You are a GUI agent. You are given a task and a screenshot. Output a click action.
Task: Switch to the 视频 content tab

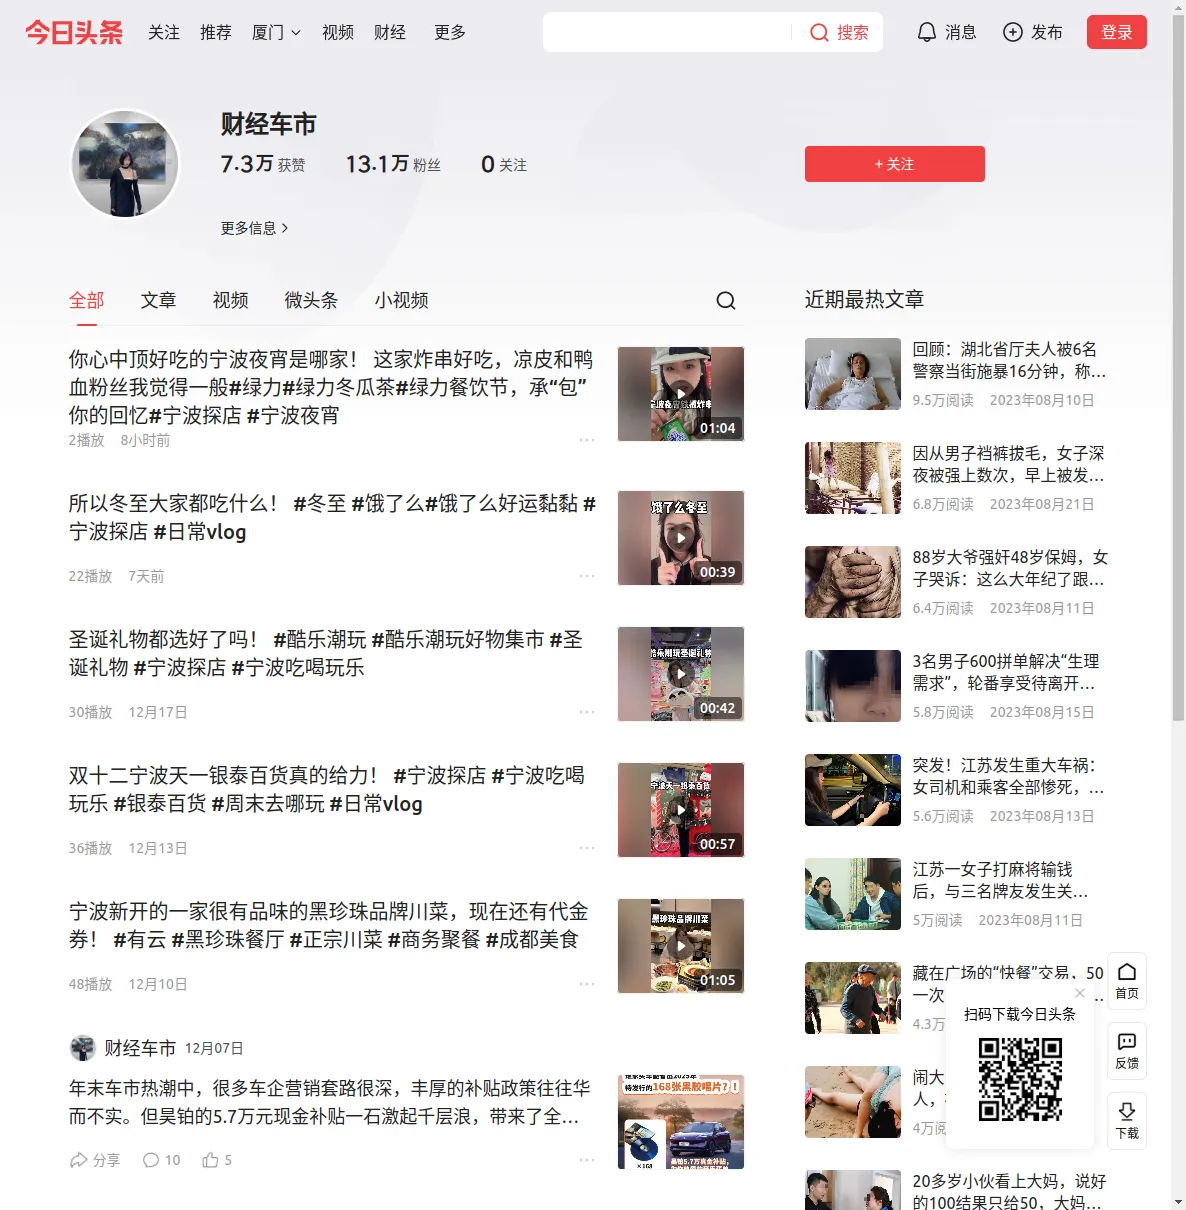click(231, 300)
